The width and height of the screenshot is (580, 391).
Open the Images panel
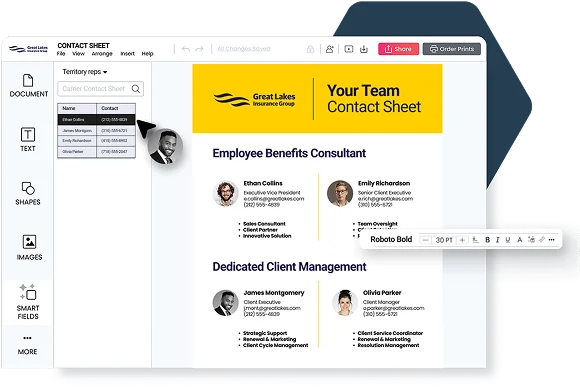click(29, 247)
